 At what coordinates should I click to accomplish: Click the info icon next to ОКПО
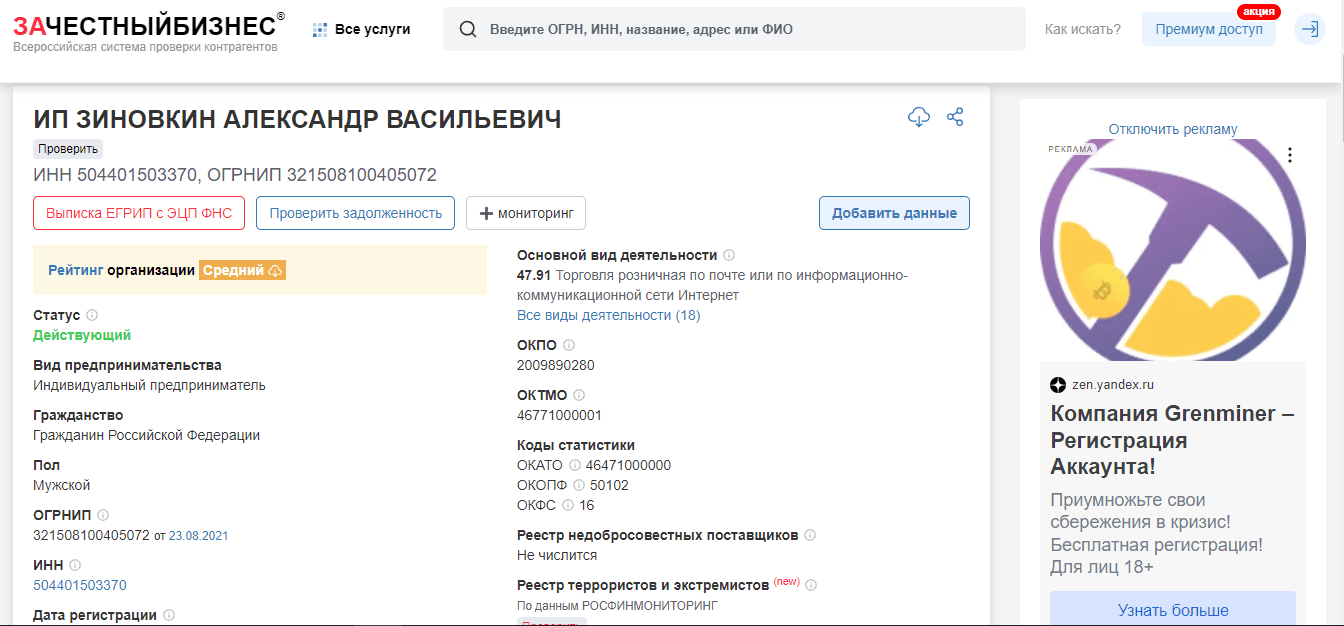[x=569, y=344]
